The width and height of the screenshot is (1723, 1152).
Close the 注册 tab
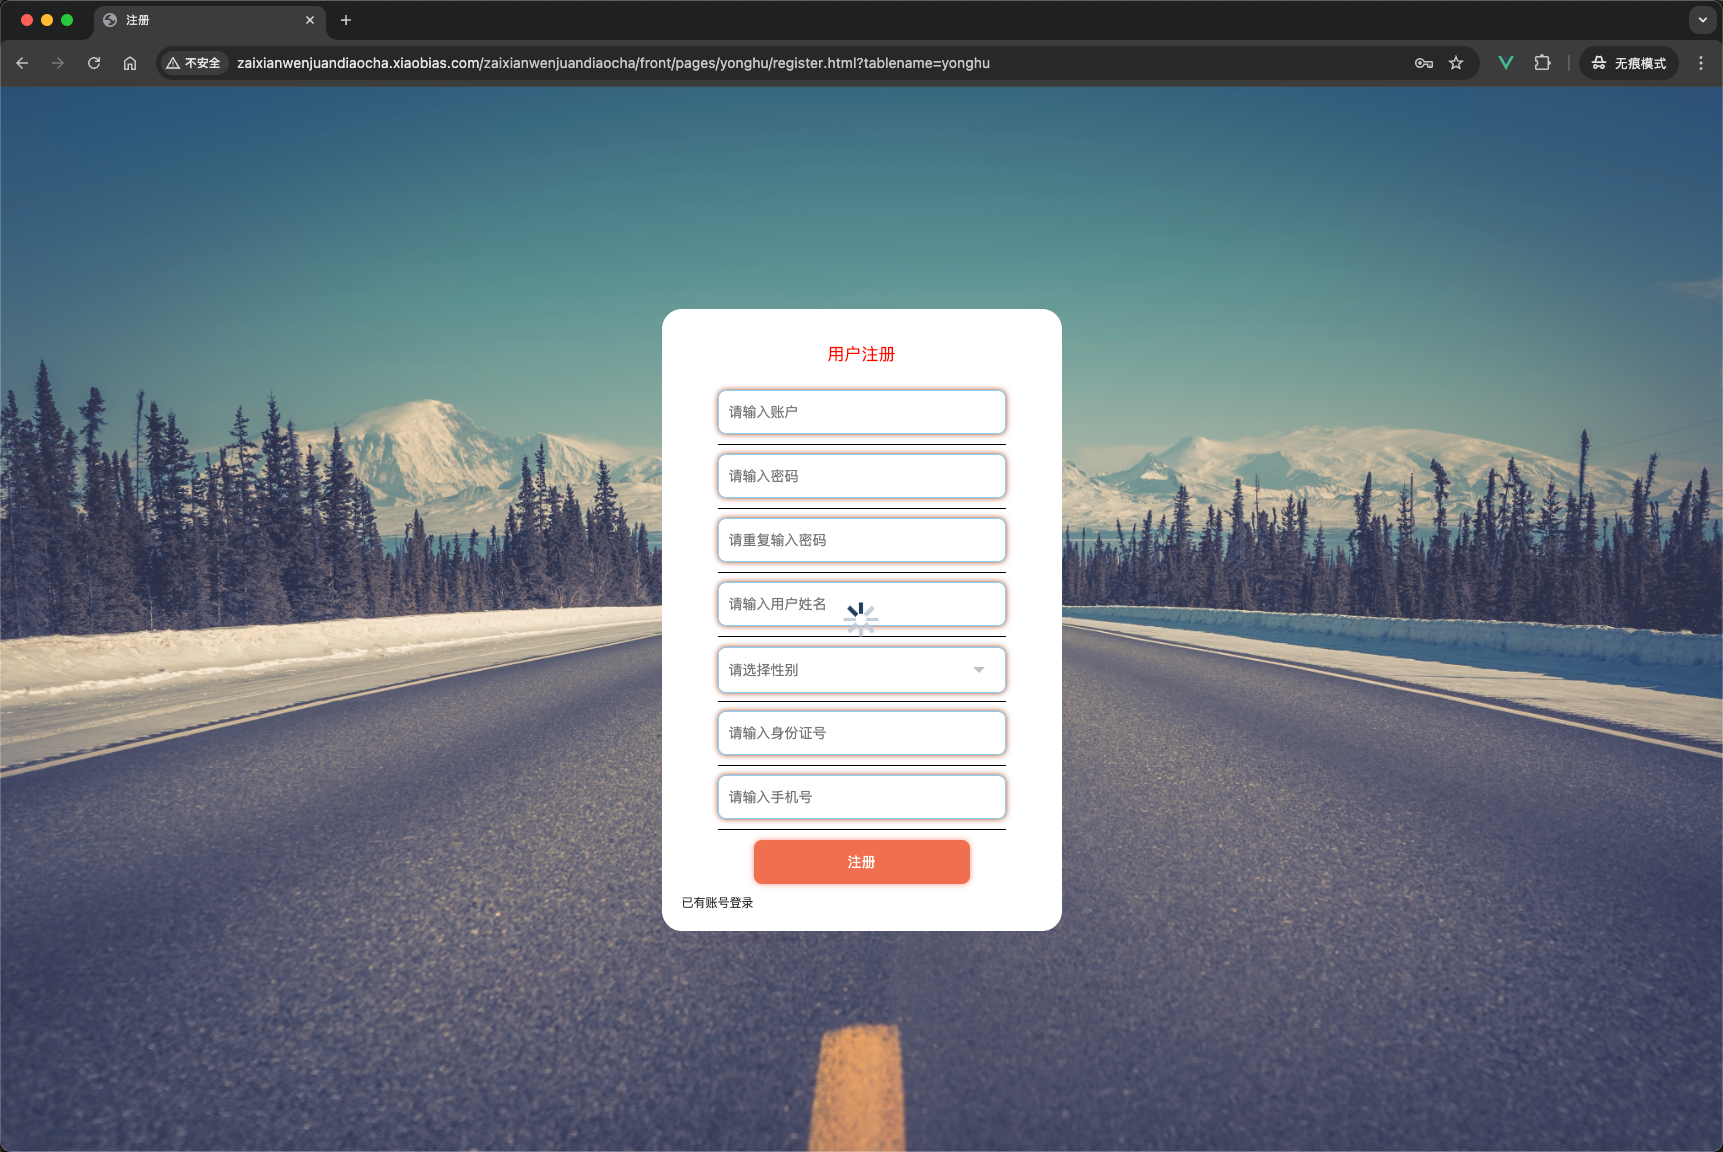pos(310,20)
